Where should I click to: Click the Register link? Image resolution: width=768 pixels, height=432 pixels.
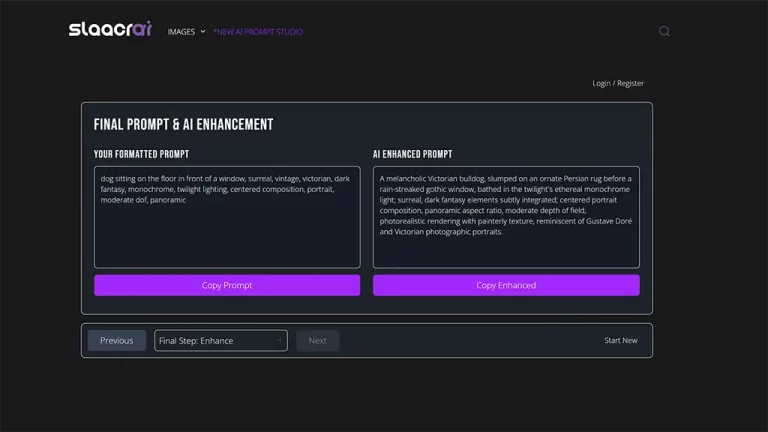pos(631,83)
